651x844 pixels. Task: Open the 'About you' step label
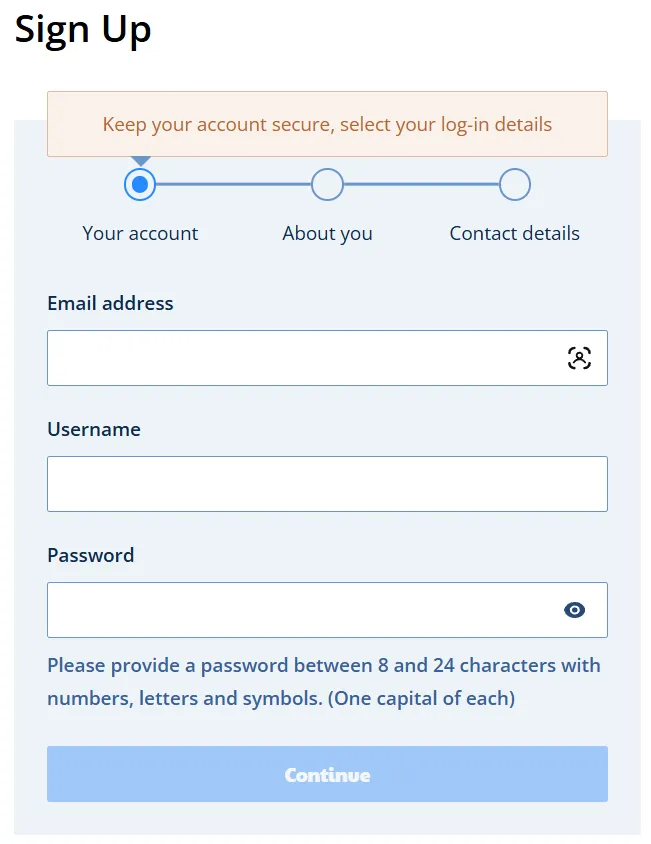pos(327,233)
